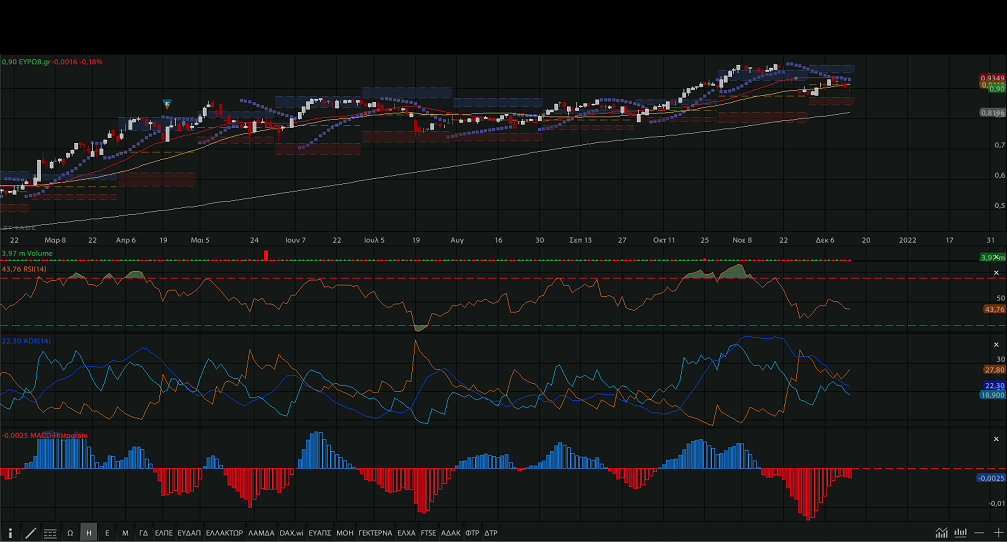Image resolution: width=1007 pixels, height=542 pixels.
Task: Close the ADX(14) indicator panel
Action: tap(995, 344)
